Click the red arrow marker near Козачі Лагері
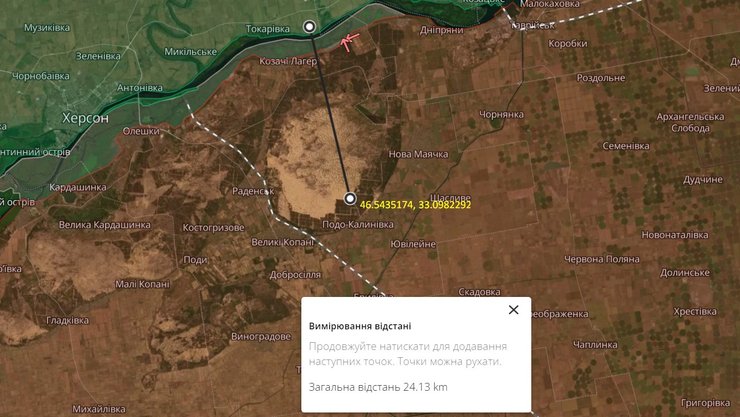 pos(348,41)
